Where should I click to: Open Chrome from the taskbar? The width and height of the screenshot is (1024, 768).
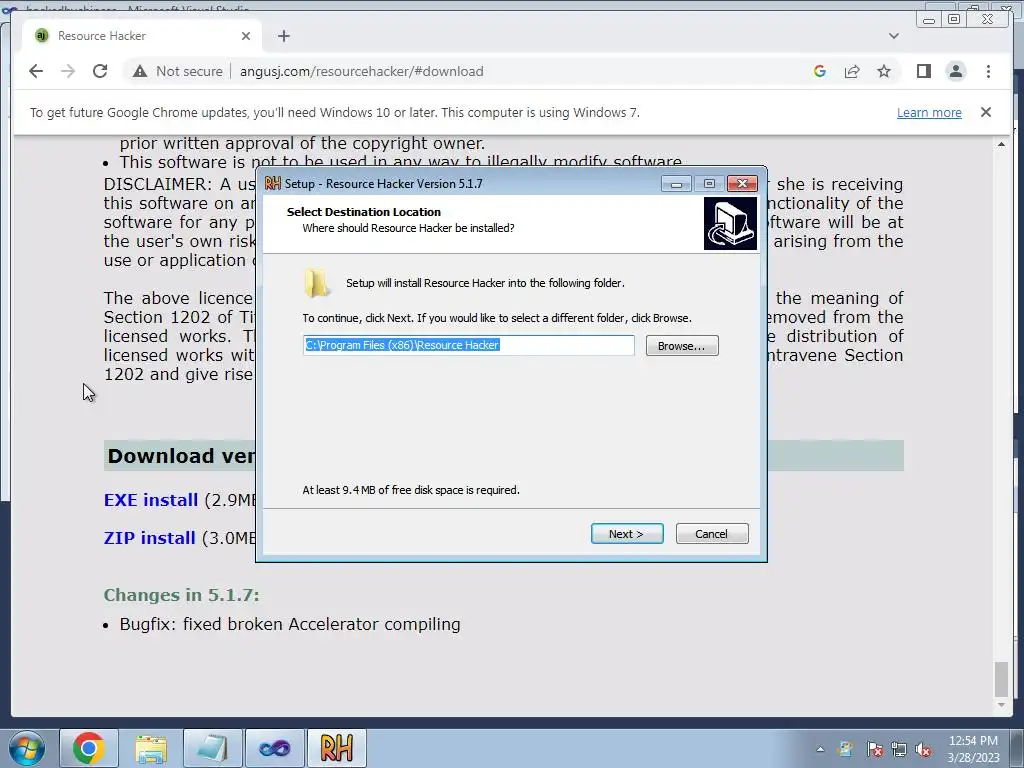coord(89,748)
